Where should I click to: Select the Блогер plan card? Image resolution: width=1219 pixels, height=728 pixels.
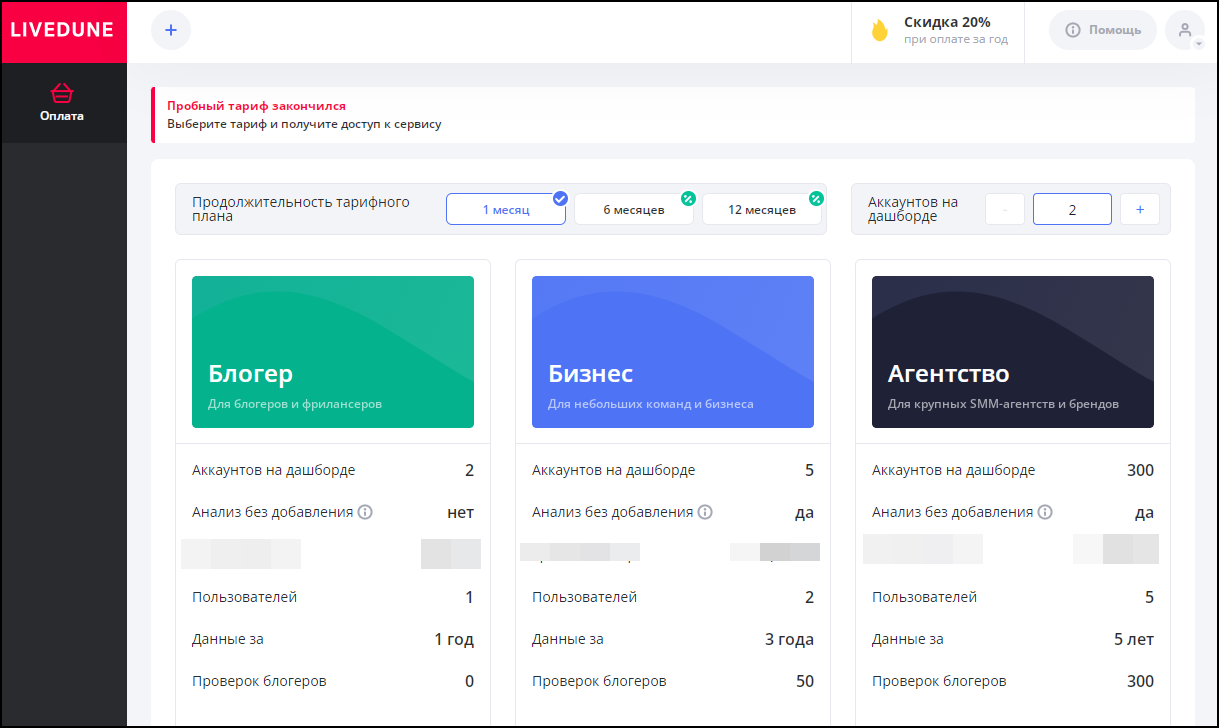(x=333, y=352)
